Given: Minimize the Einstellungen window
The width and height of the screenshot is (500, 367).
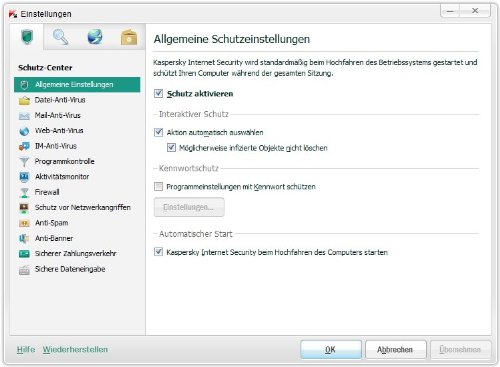Looking at the screenshot, I should [x=450, y=11].
